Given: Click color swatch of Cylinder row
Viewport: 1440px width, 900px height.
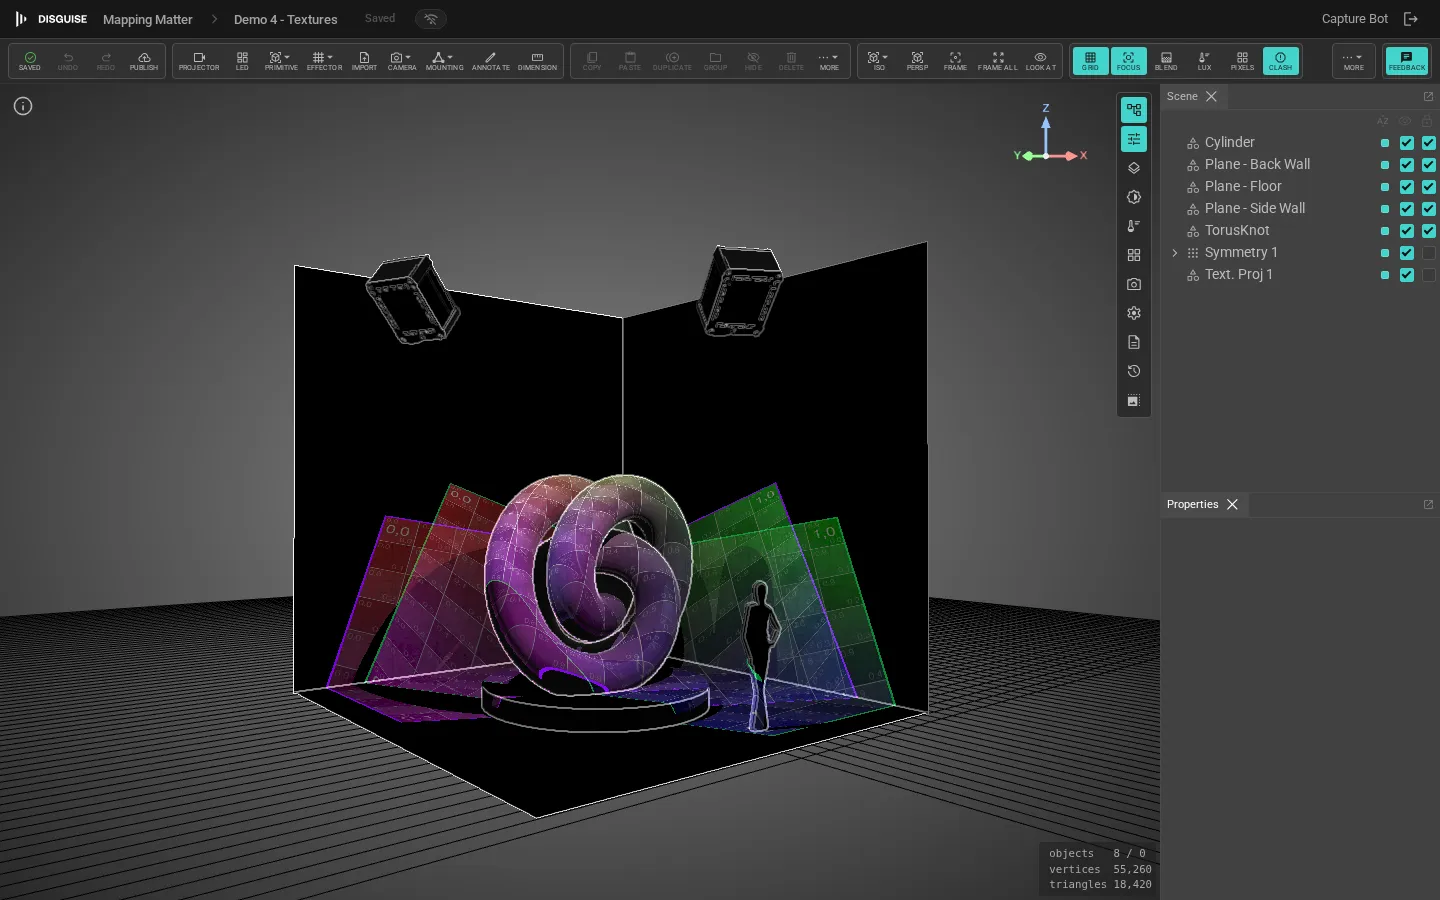Looking at the screenshot, I should click(x=1385, y=143).
